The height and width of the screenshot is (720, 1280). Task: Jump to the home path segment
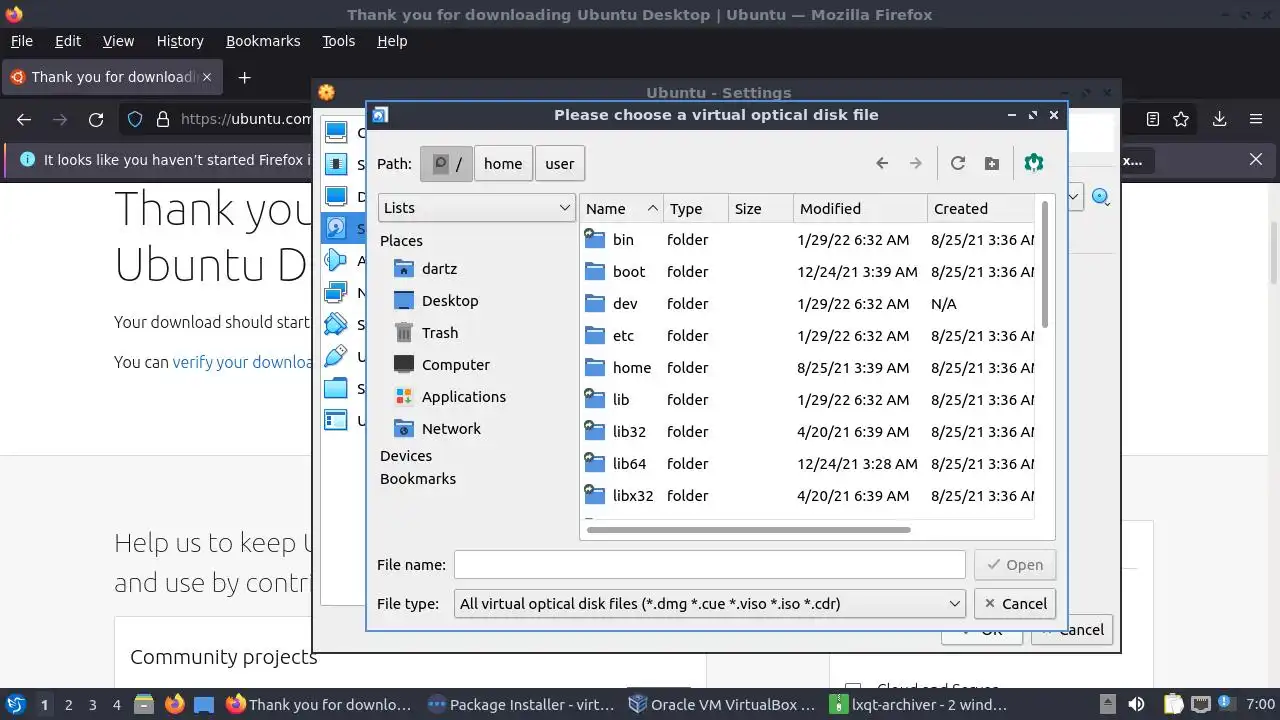[x=503, y=164]
